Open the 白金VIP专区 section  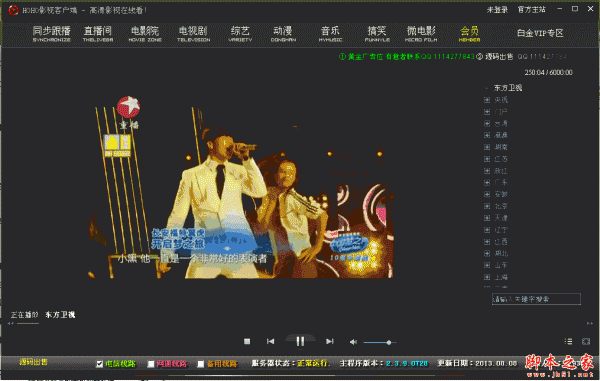point(540,33)
